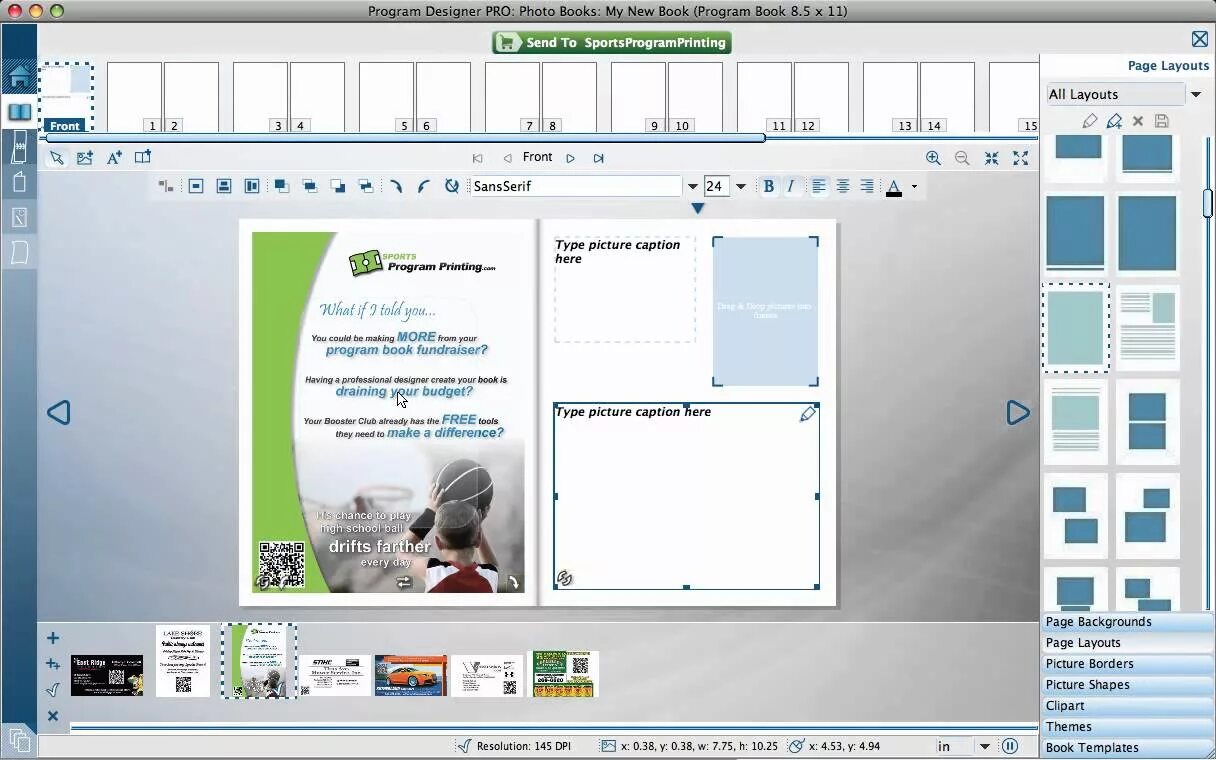The image size is (1216, 760).
Task: Toggle bold text formatting
Action: pyautogui.click(x=768, y=186)
